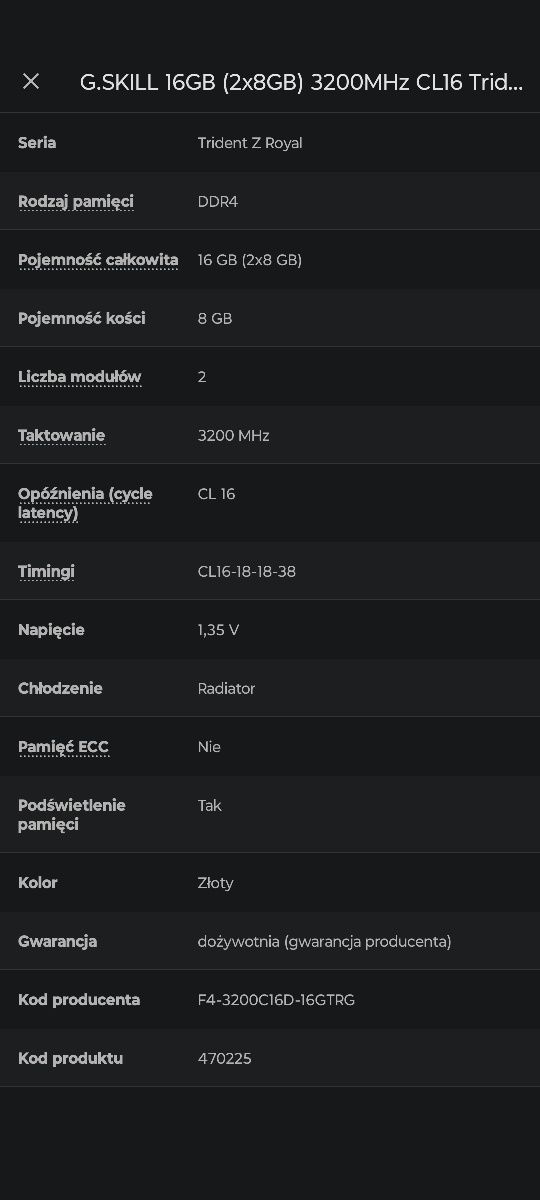The image size is (540, 1200).
Task: Tap the 16 GB (2x8 GB) capacity value
Action: click(x=250, y=260)
